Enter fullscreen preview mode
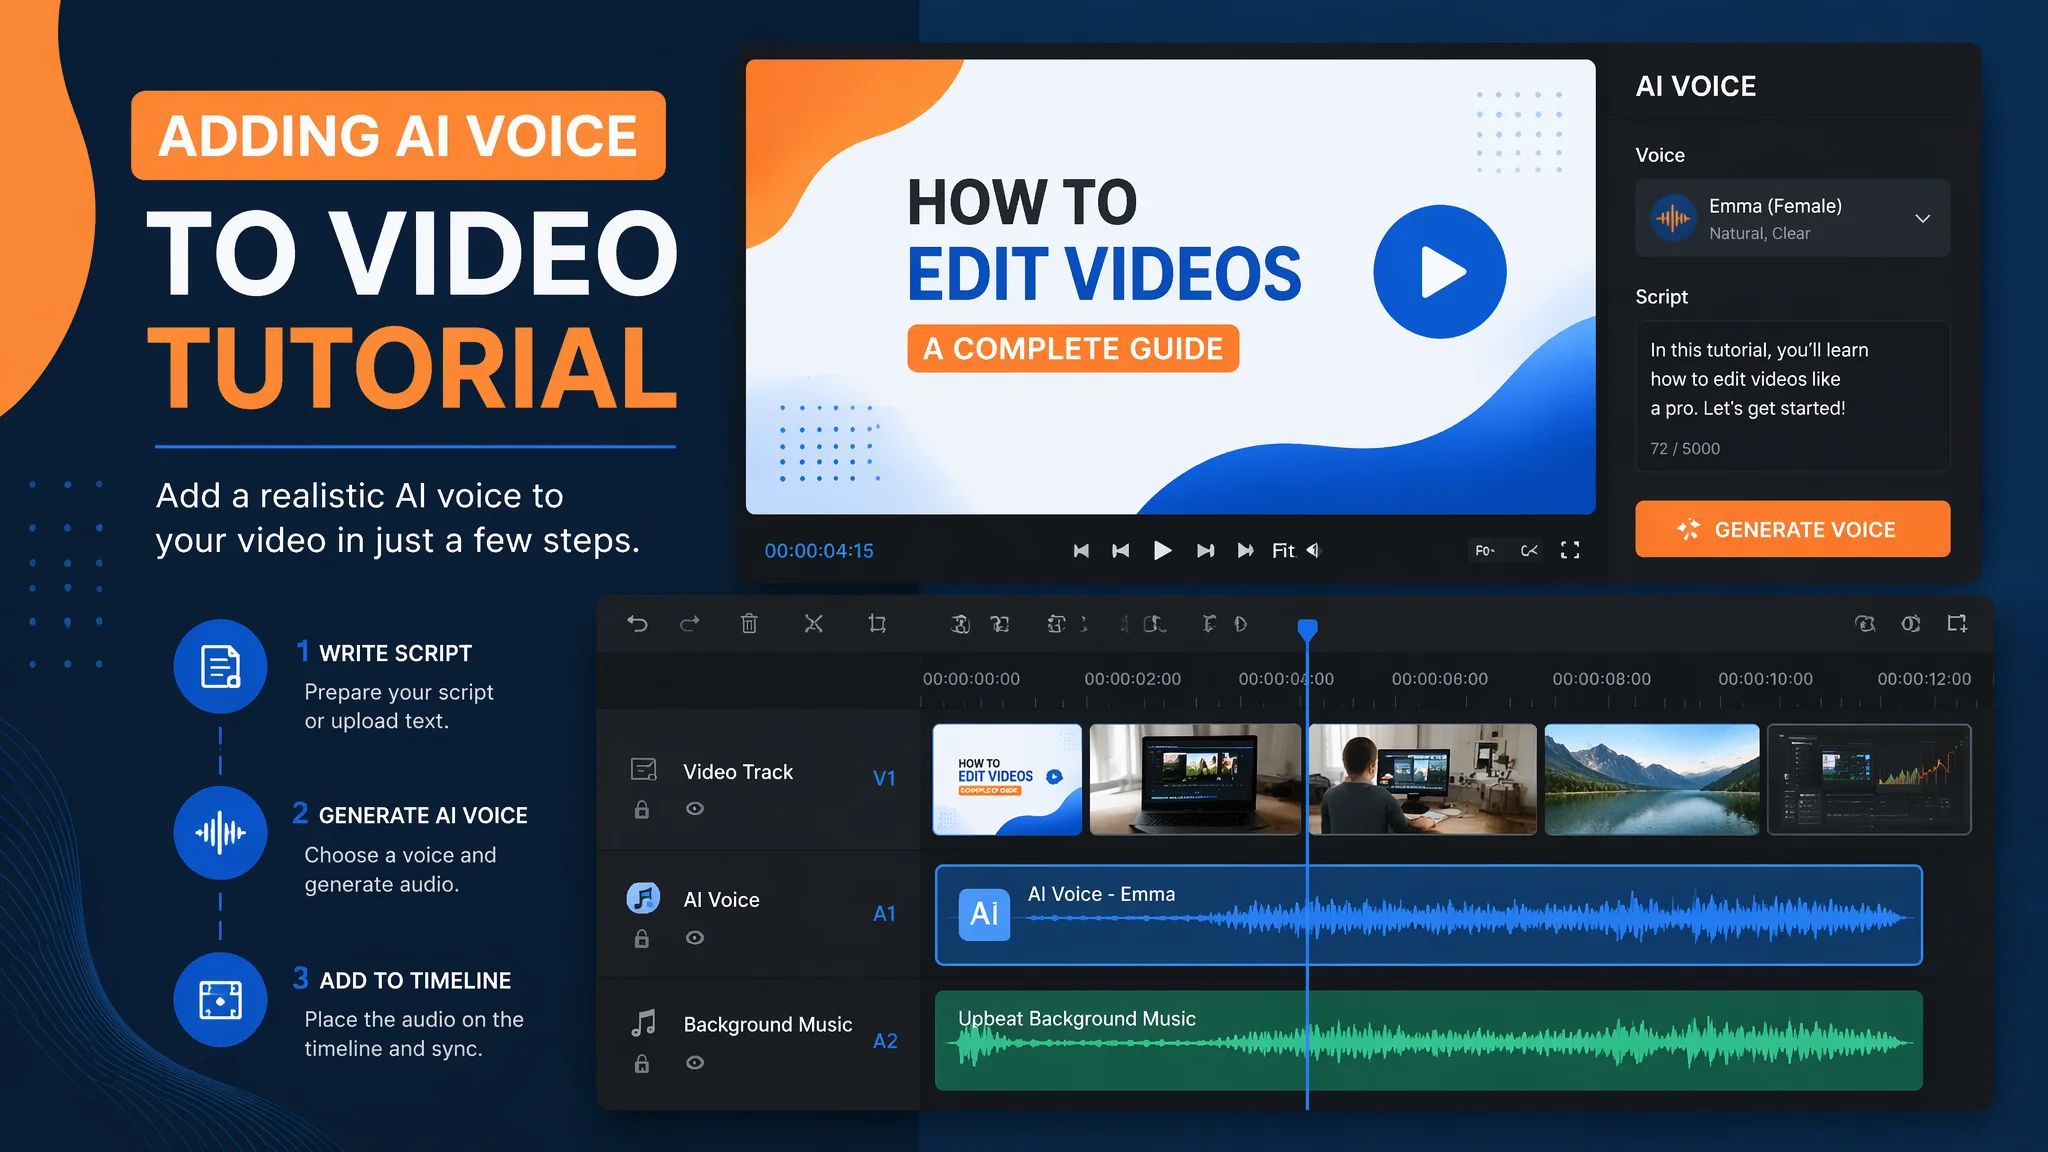This screenshot has height=1152, width=2048. (1570, 550)
